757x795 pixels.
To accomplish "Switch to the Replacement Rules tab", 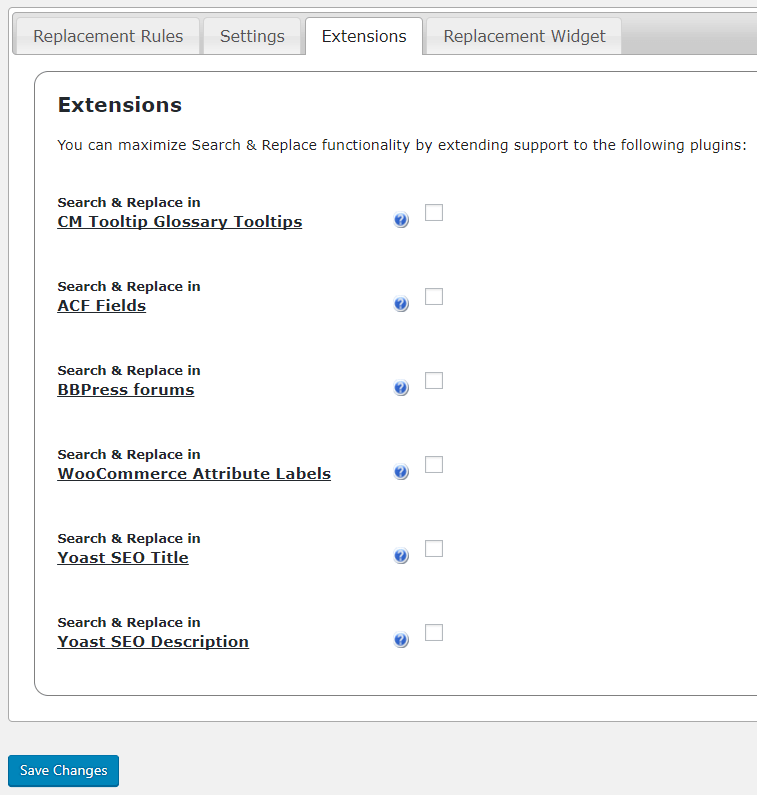I will (108, 36).
